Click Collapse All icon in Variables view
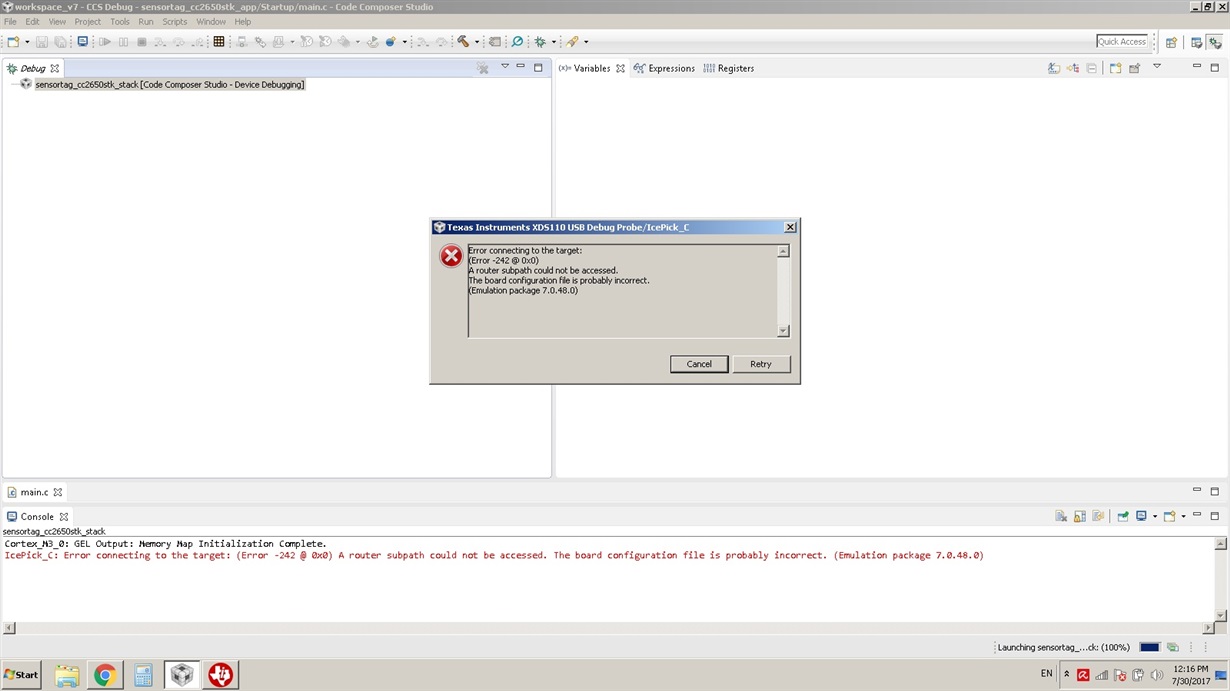Viewport: 1230px width, 691px height. [x=1092, y=68]
